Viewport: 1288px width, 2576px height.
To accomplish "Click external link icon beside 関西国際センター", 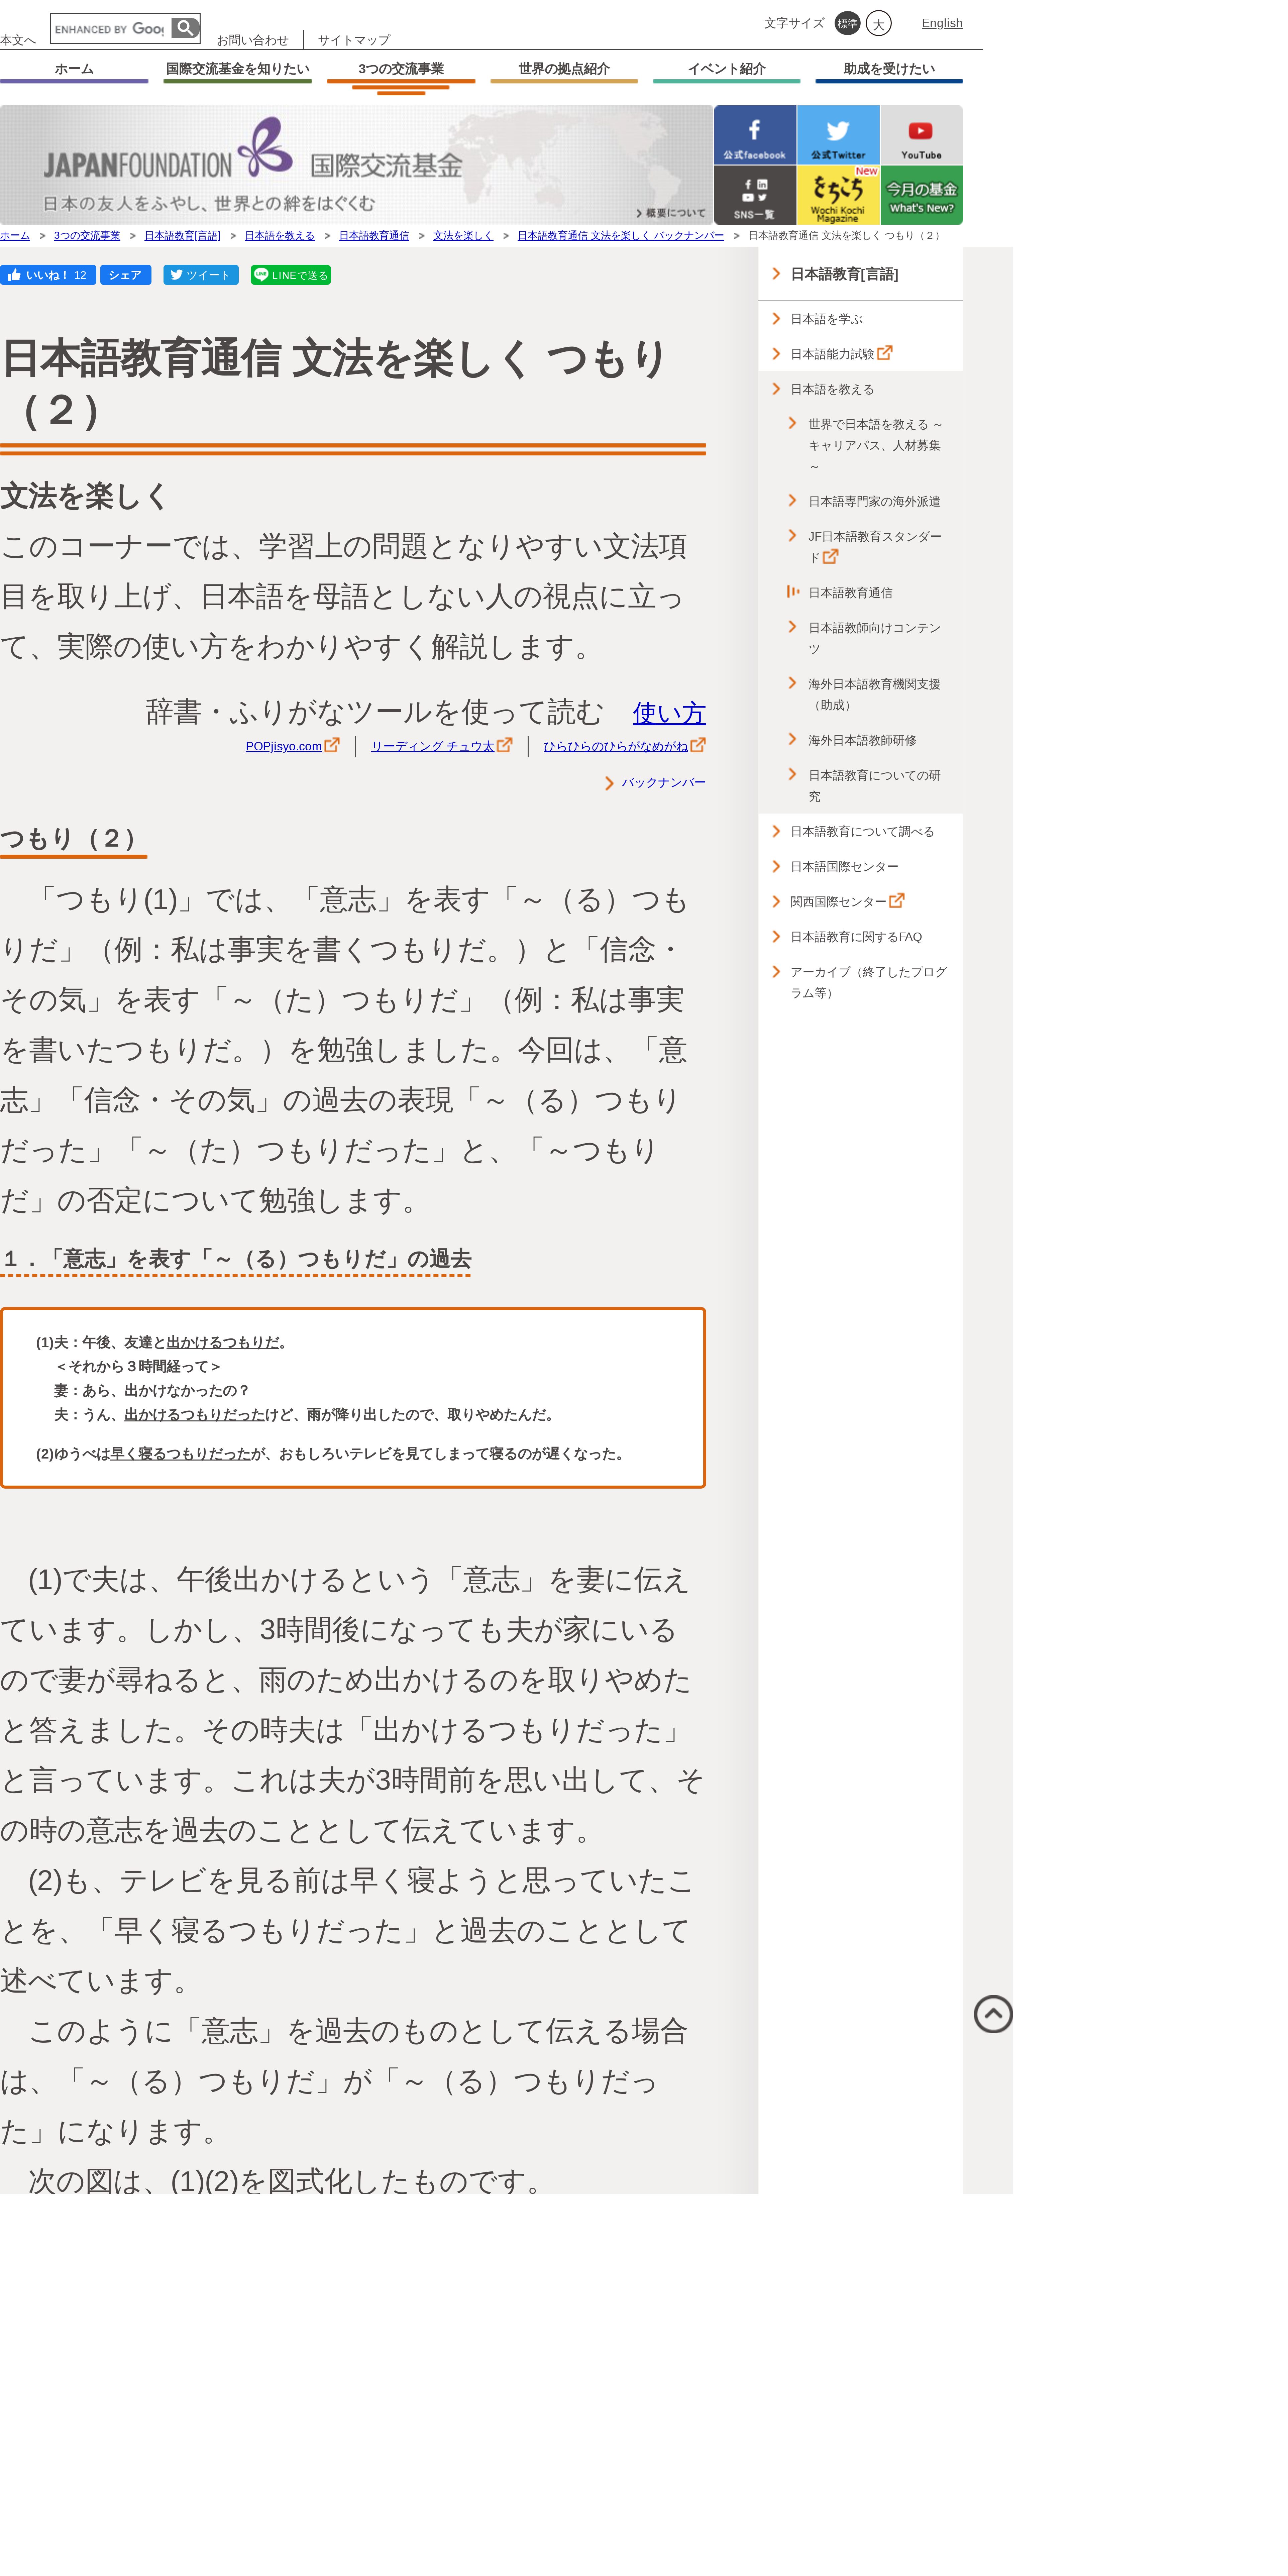I will coord(897,901).
